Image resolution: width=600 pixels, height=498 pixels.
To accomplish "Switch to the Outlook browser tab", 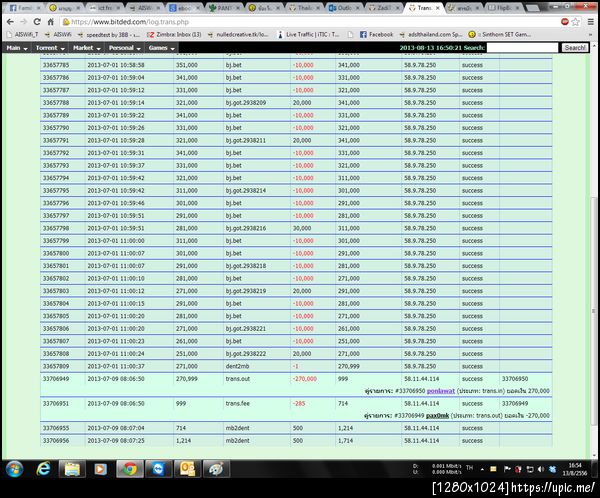I will coord(344,8).
